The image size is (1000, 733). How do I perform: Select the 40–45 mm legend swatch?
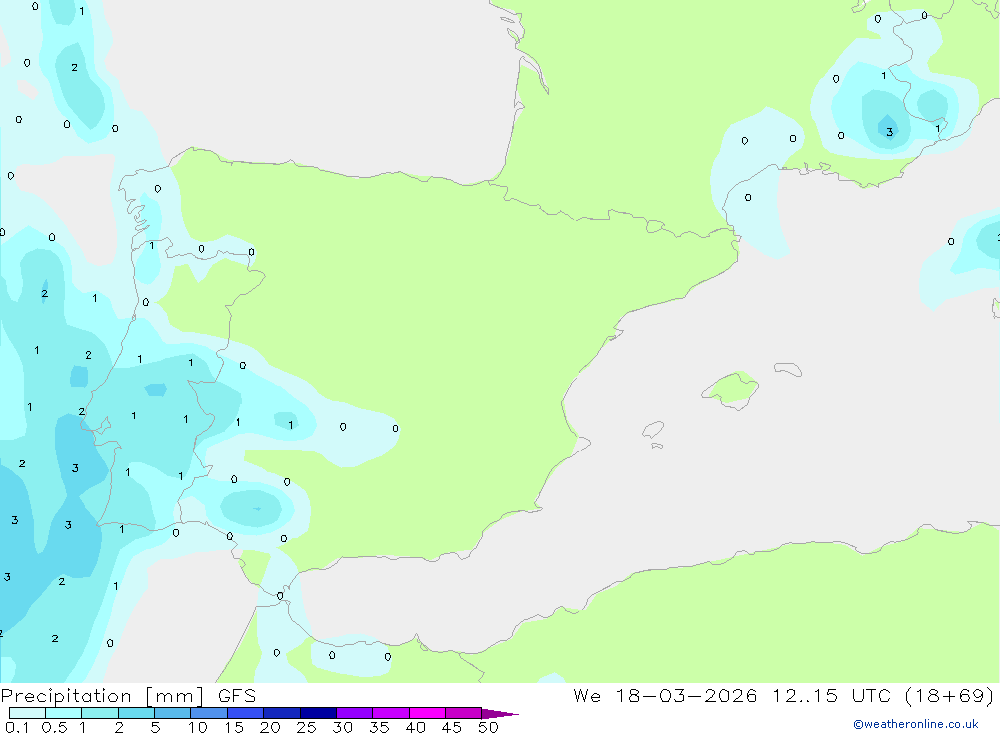pos(427,713)
